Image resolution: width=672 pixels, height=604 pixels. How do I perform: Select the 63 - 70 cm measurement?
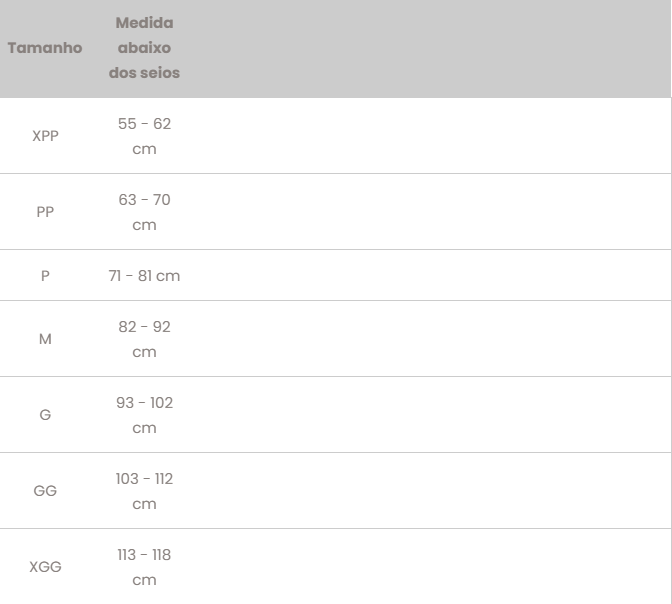pos(144,212)
